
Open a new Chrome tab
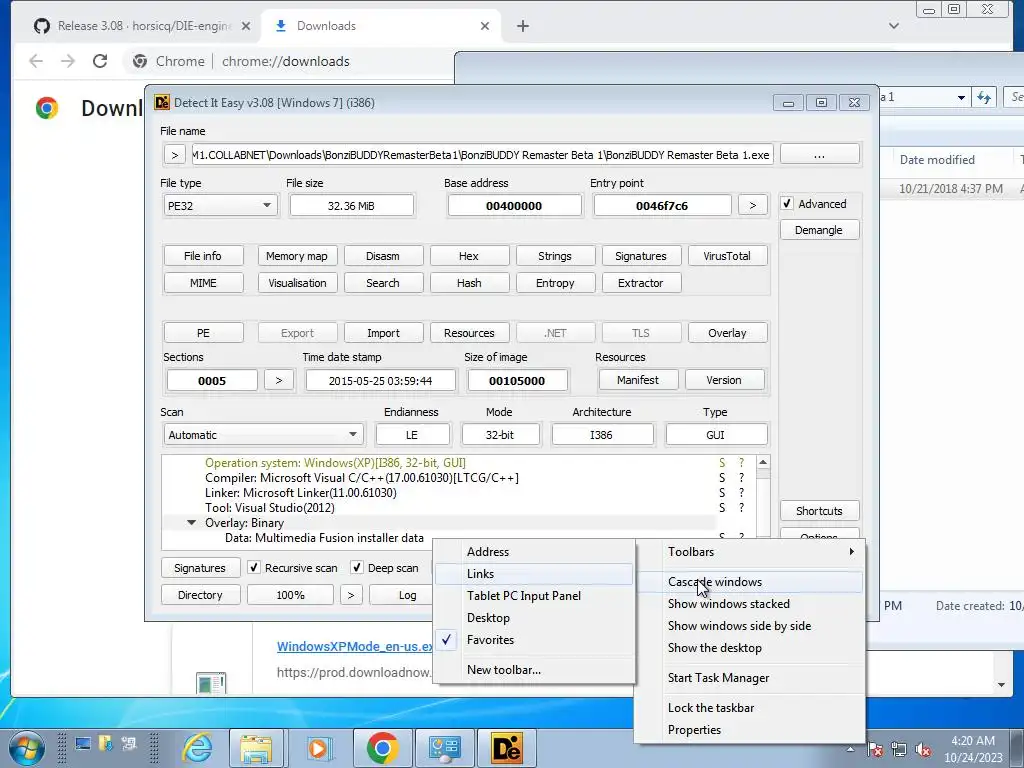[x=523, y=26]
